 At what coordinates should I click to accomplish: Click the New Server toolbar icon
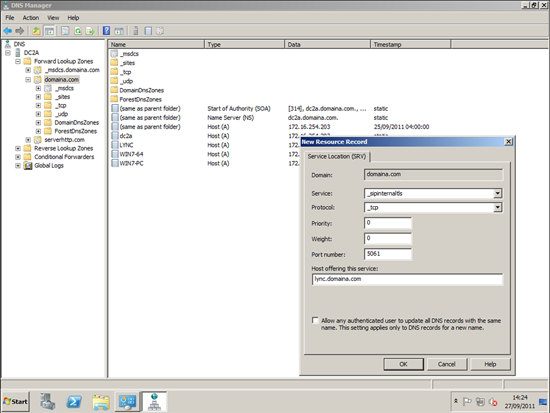(x=135, y=31)
